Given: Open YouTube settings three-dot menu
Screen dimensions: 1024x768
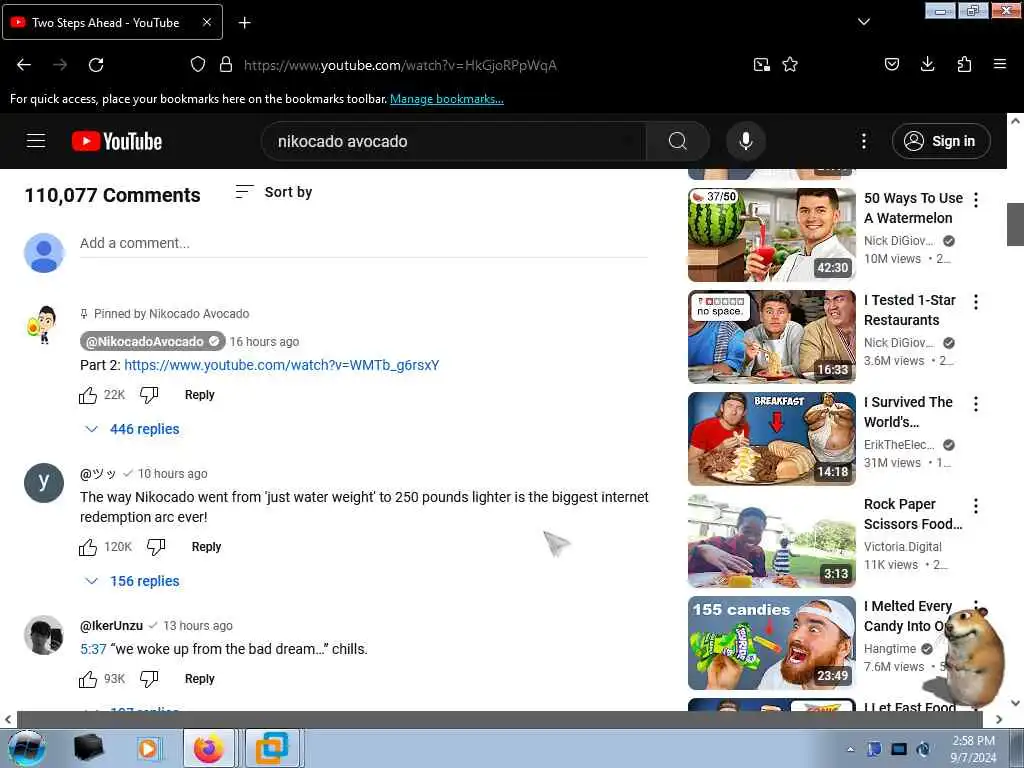Looking at the screenshot, I should [x=863, y=141].
